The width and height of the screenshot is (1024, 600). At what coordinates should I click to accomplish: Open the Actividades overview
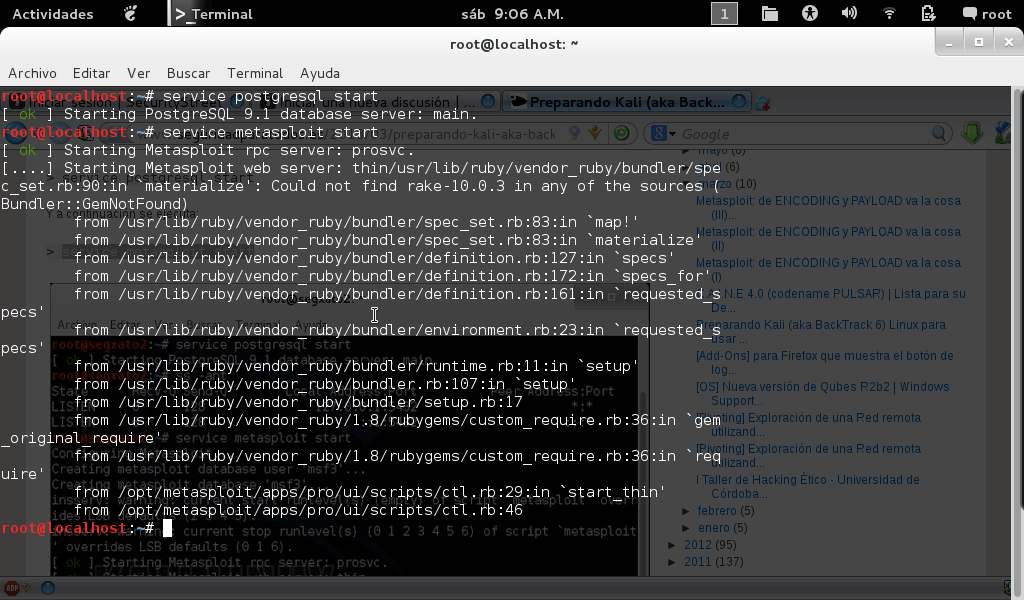52,14
